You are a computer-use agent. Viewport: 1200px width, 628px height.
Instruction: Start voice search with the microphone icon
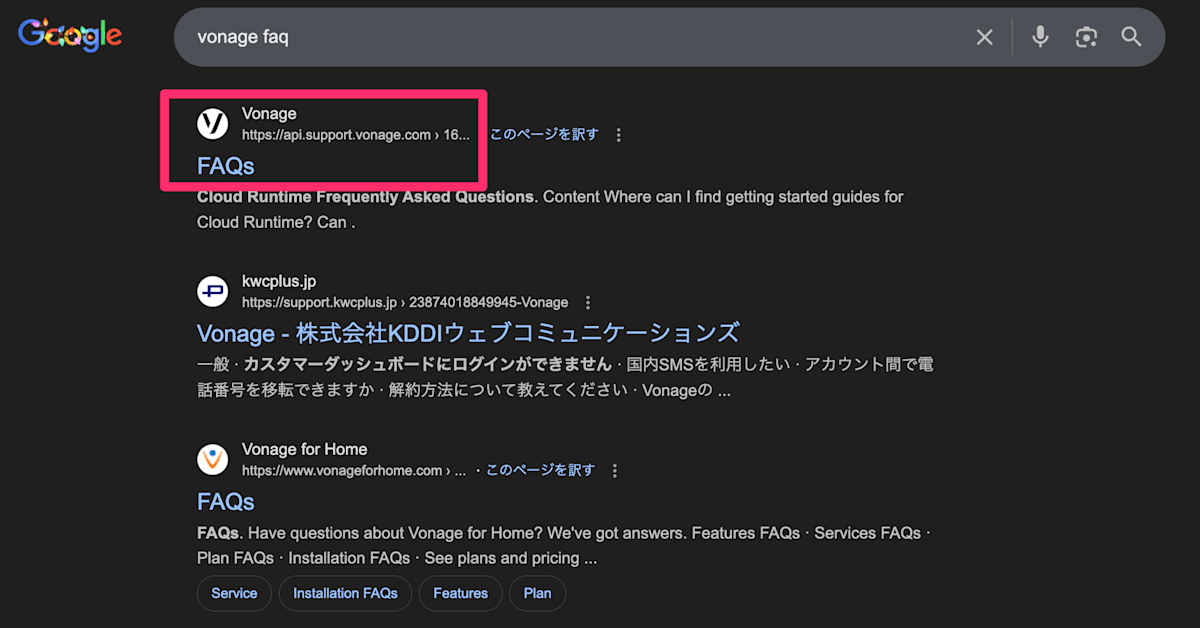[1040, 36]
